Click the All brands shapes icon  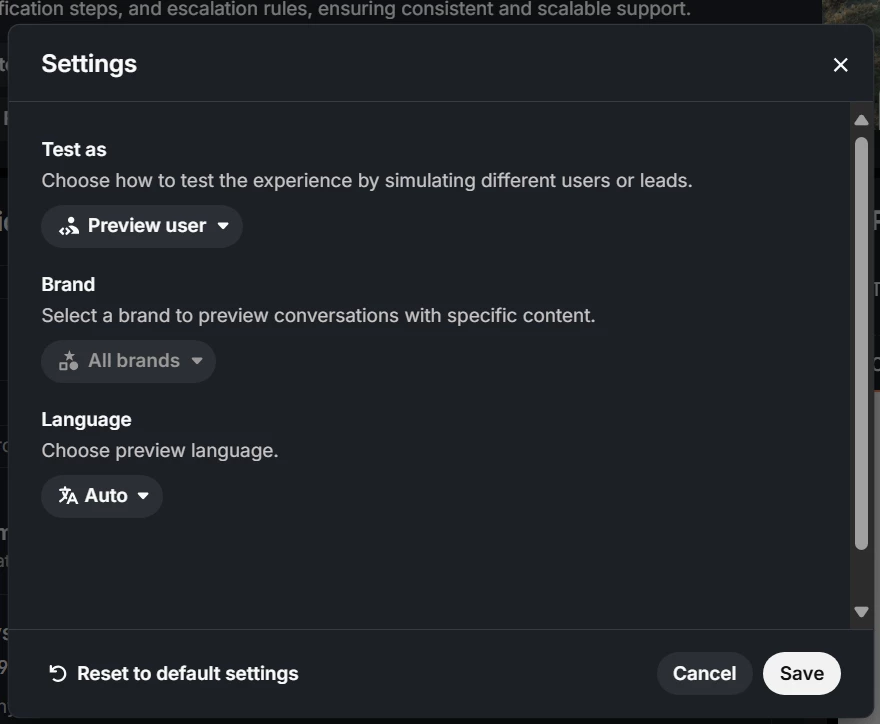(69, 361)
